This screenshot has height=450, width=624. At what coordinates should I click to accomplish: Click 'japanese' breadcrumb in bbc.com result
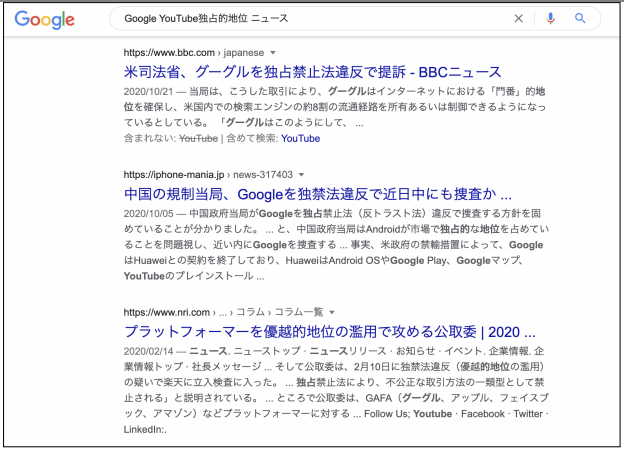click(244, 53)
